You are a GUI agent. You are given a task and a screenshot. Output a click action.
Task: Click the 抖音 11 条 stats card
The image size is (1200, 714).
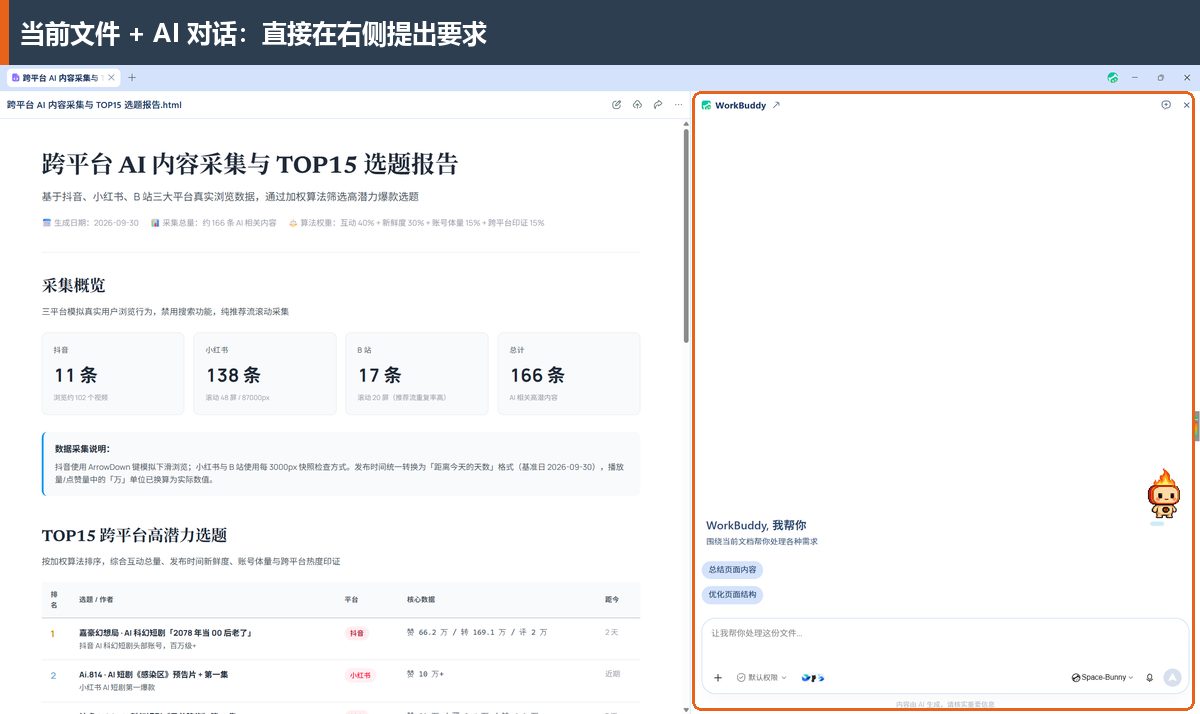click(x=113, y=374)
